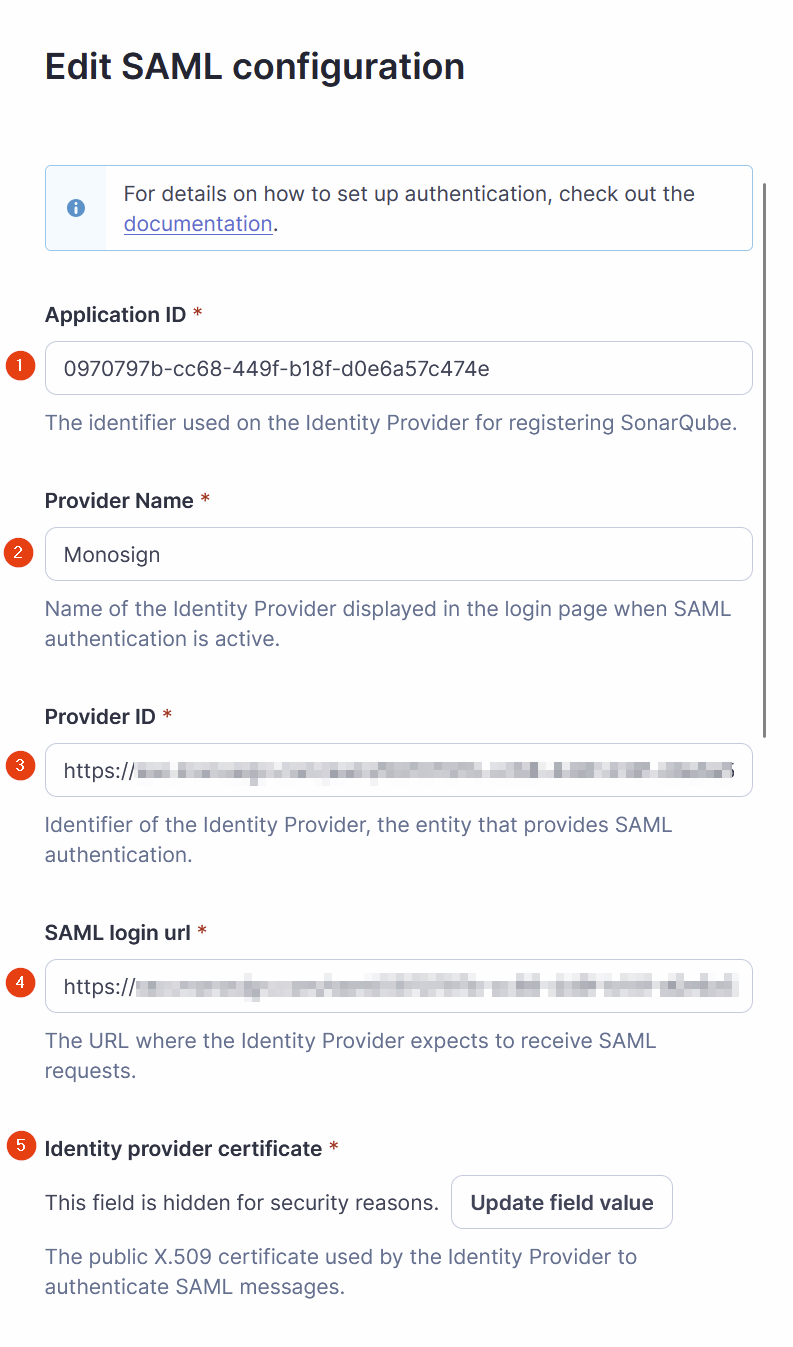The height and width of the screenshot is (1347, 793).
Task: Click the red number 1 badge
Action: [x=20, y=366]
